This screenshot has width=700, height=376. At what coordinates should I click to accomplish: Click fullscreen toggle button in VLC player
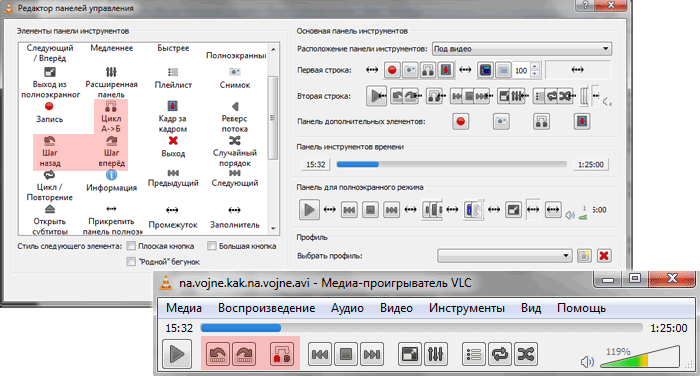[409, 354]
